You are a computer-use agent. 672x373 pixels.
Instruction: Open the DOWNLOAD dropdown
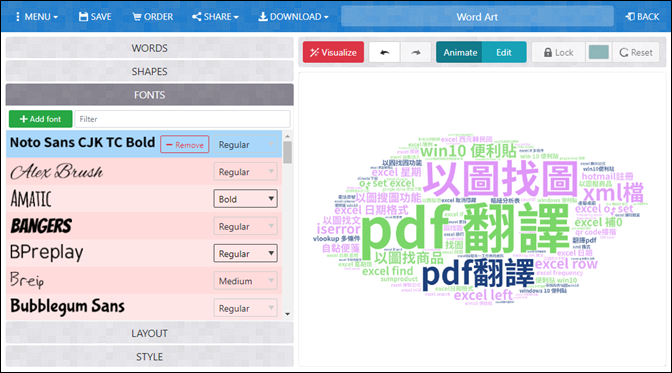point(293,17)
